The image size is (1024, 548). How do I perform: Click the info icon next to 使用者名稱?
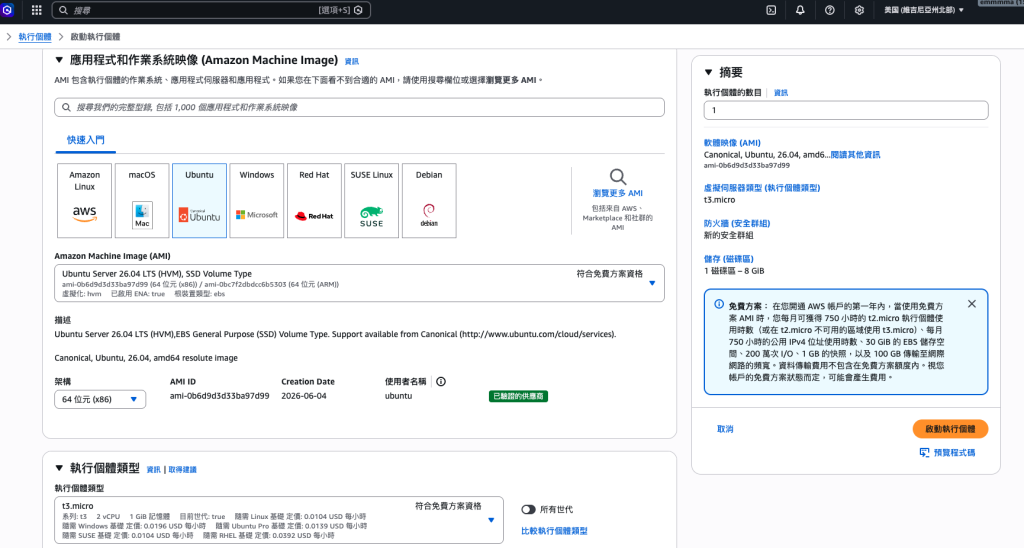click(441, 381)
